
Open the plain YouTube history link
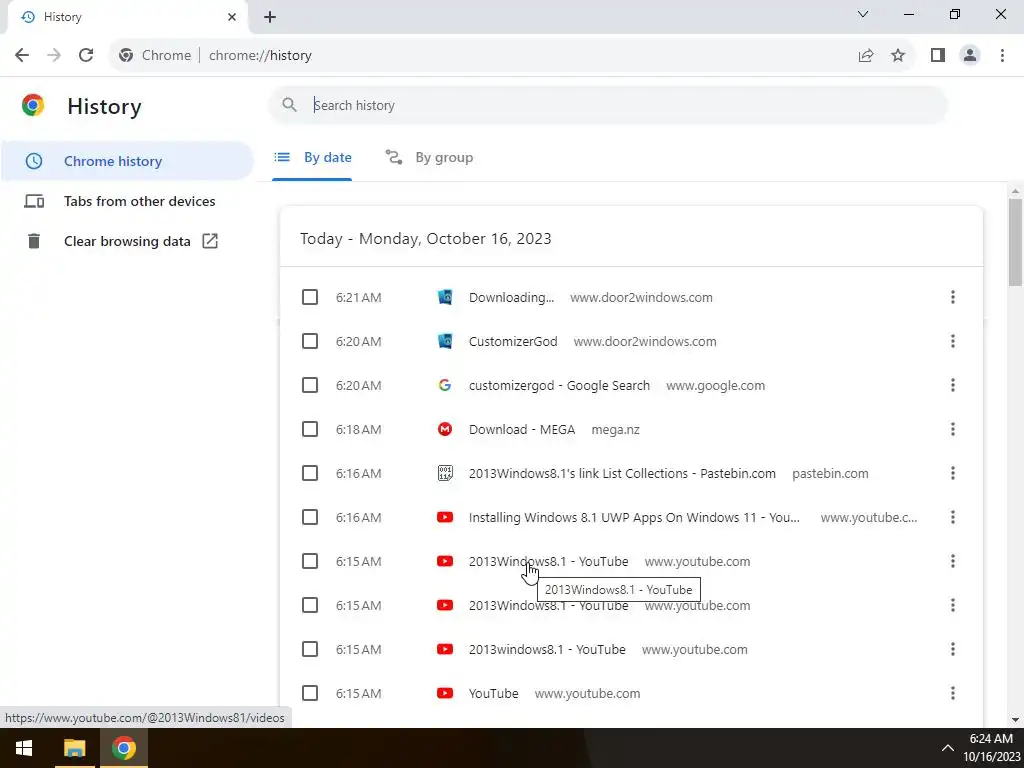tap(494, 694)
